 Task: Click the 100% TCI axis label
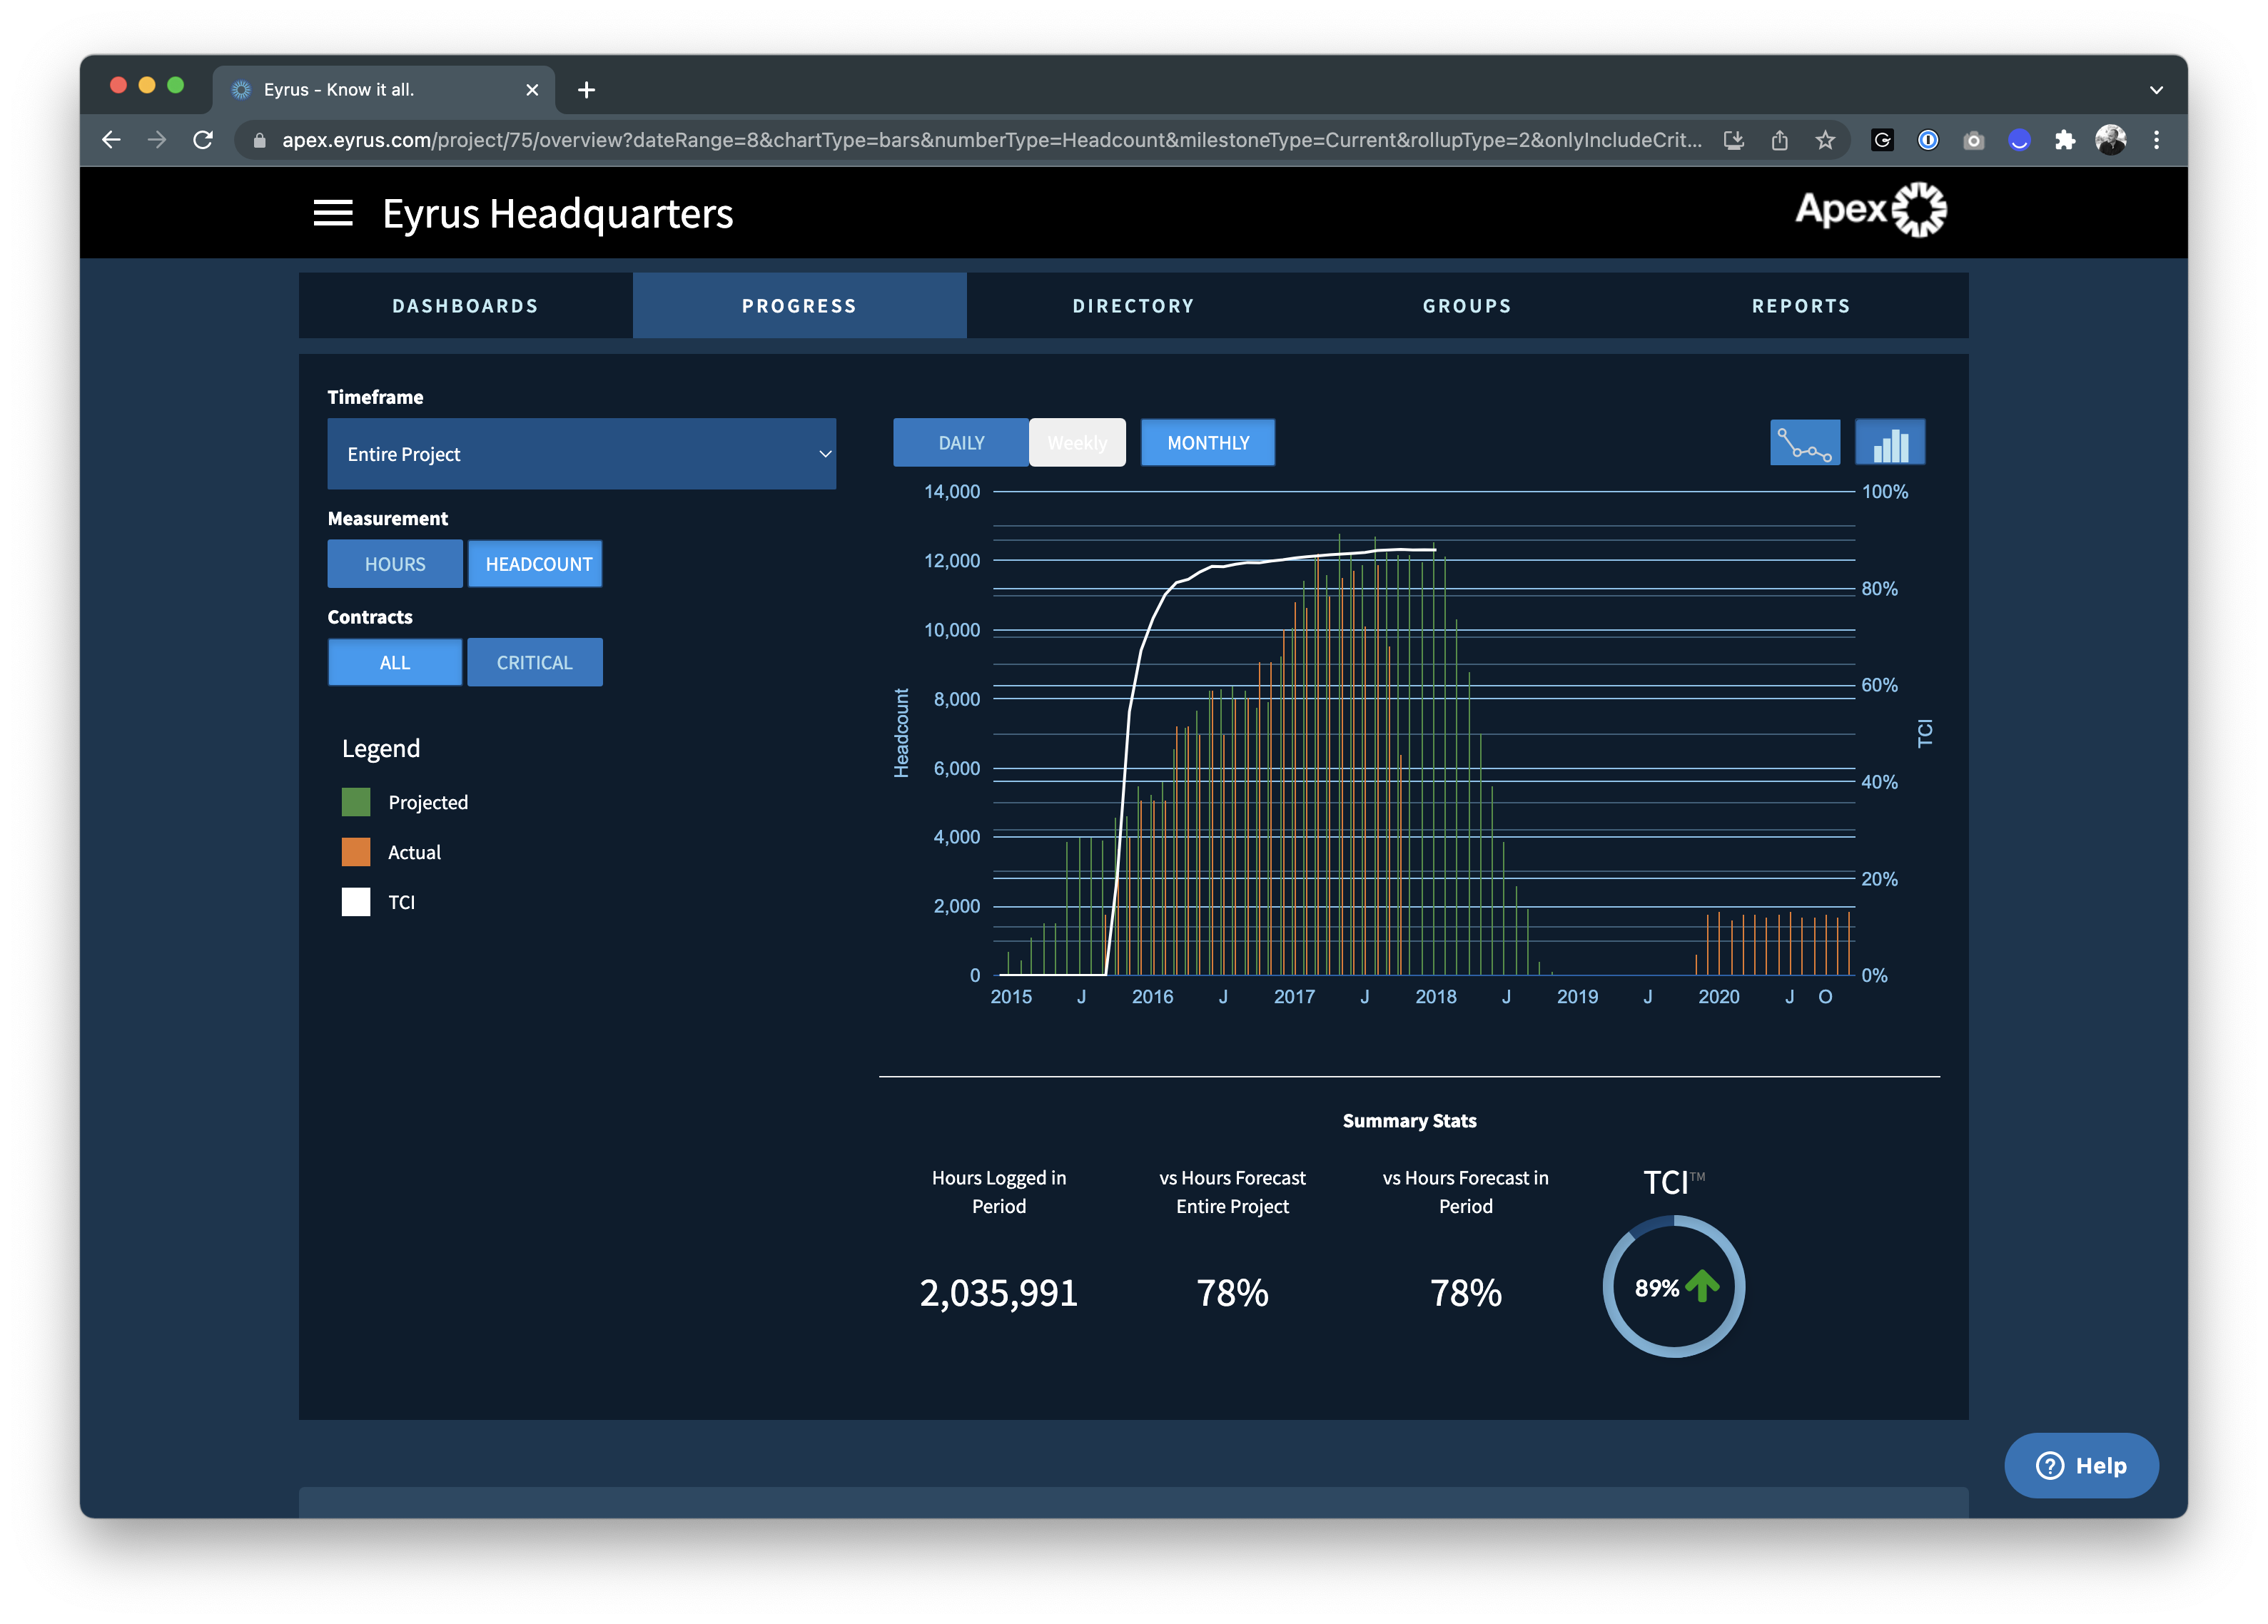pos(1885,492)
